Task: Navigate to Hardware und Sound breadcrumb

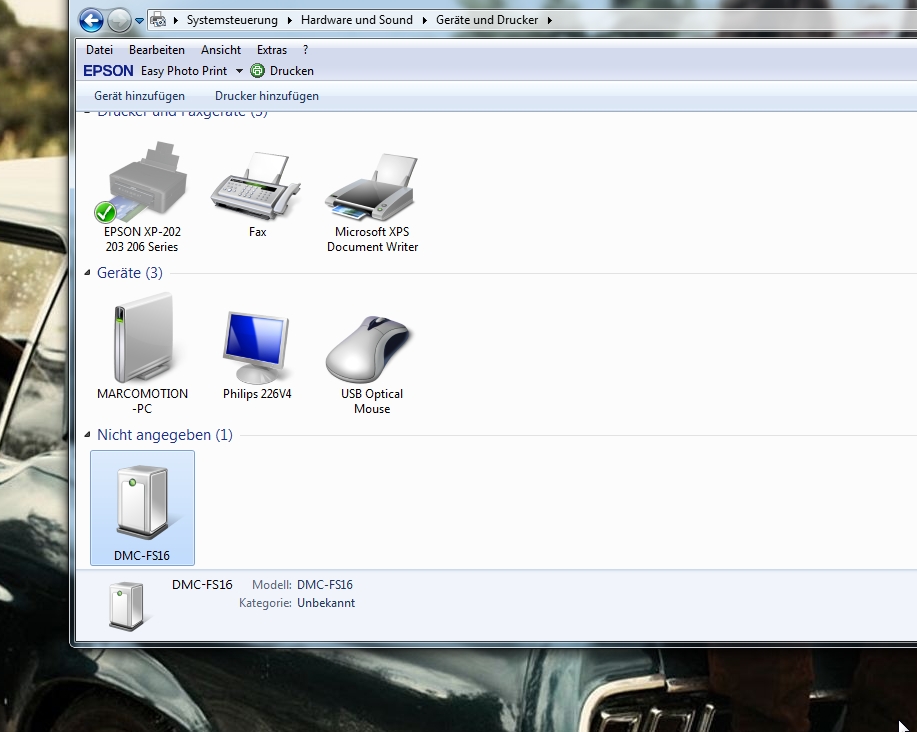Action: [x=357, y=20]
